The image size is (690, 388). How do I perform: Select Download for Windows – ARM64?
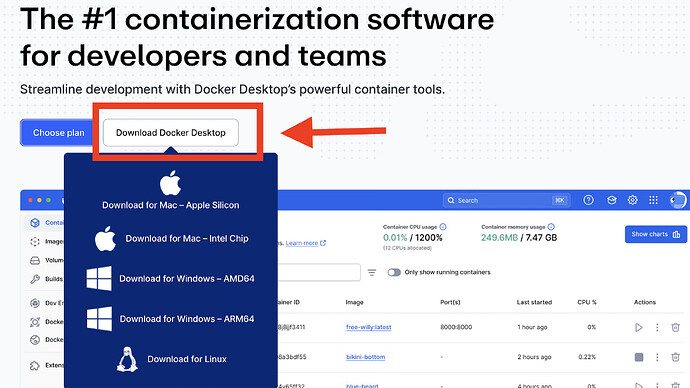click(187, 318)
